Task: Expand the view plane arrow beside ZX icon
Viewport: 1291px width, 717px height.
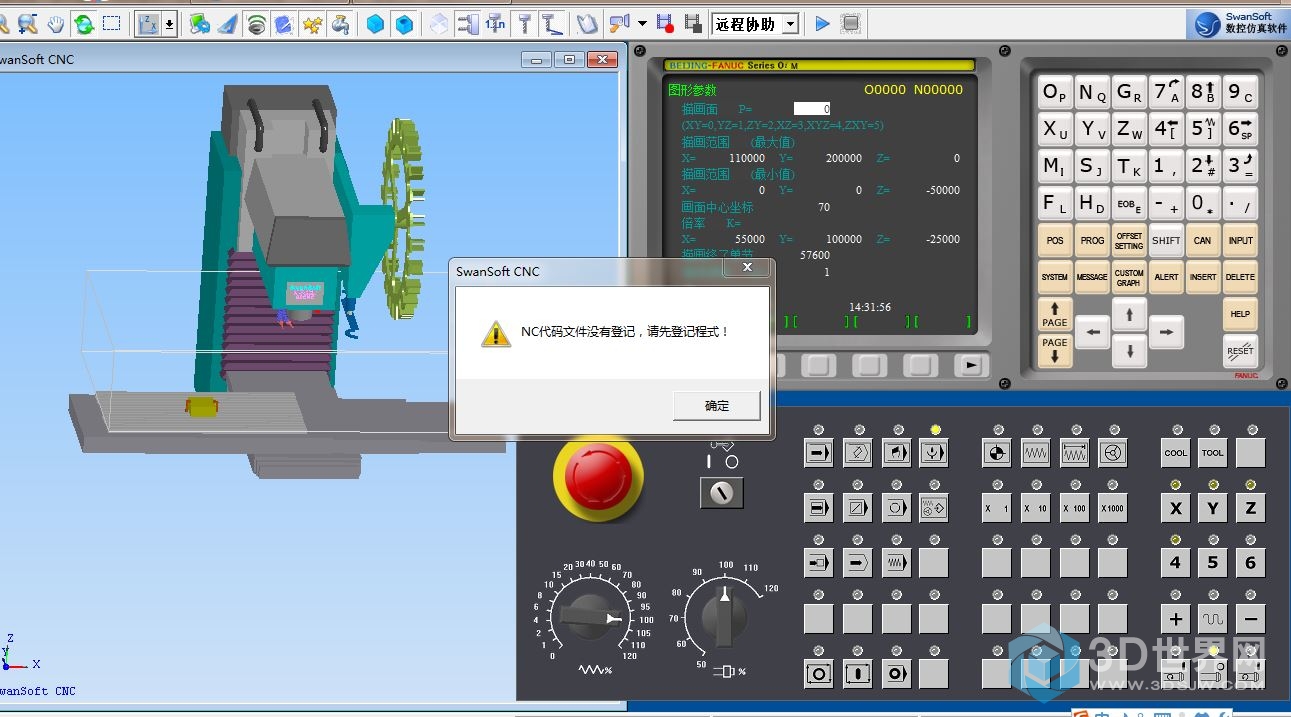Action: click(170, 23)
